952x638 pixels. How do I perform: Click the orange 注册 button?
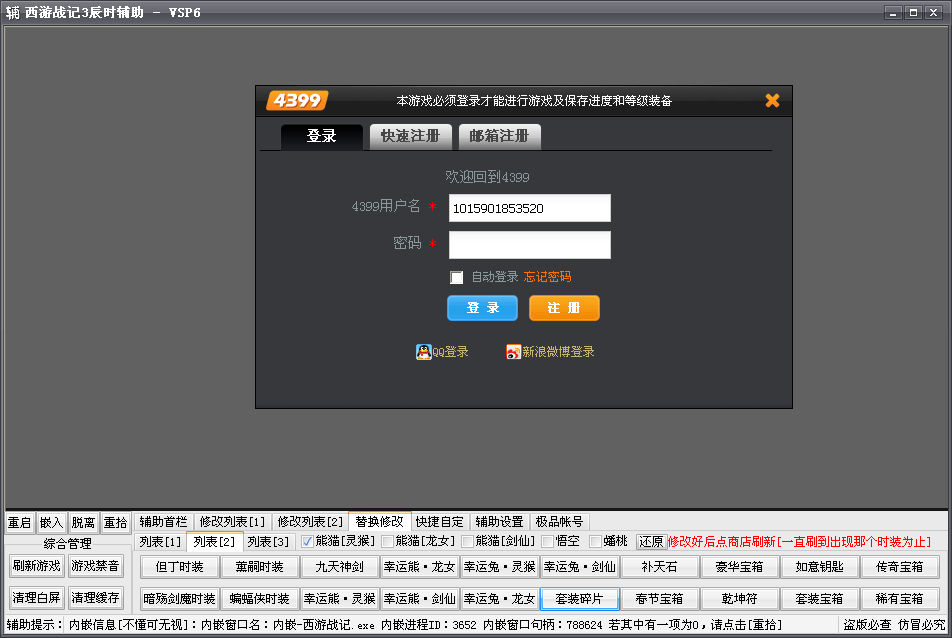tap(564, 308)
